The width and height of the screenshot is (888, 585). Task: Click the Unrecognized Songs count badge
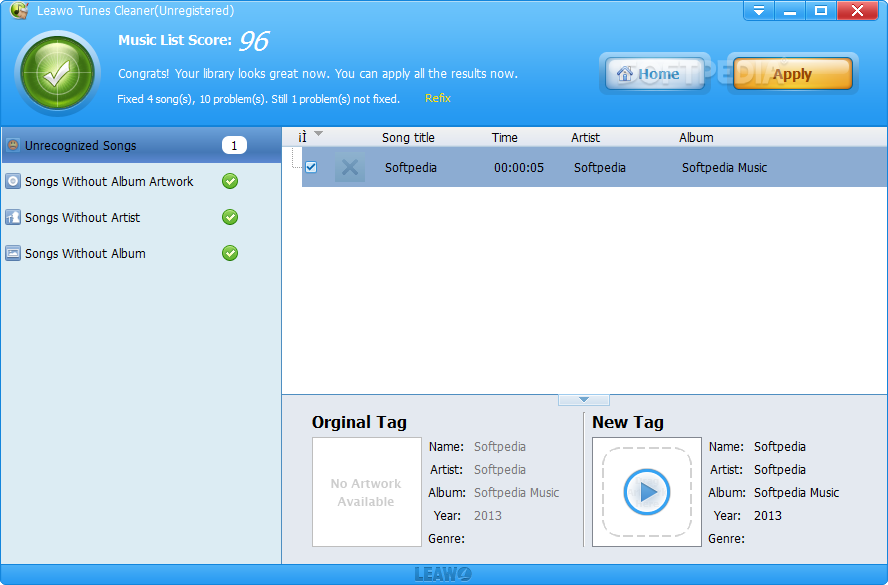coord(234,146)
